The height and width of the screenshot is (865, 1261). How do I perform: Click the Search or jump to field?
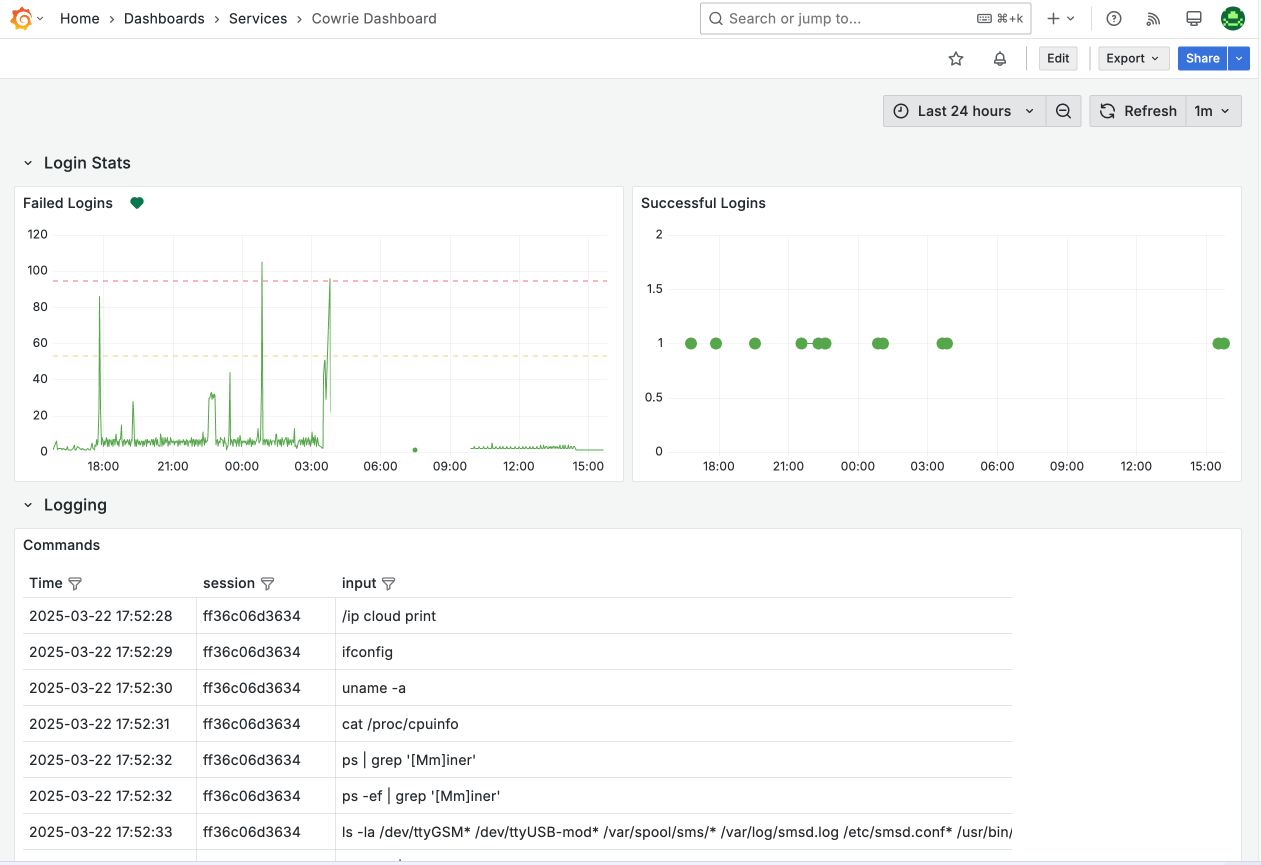865,19
